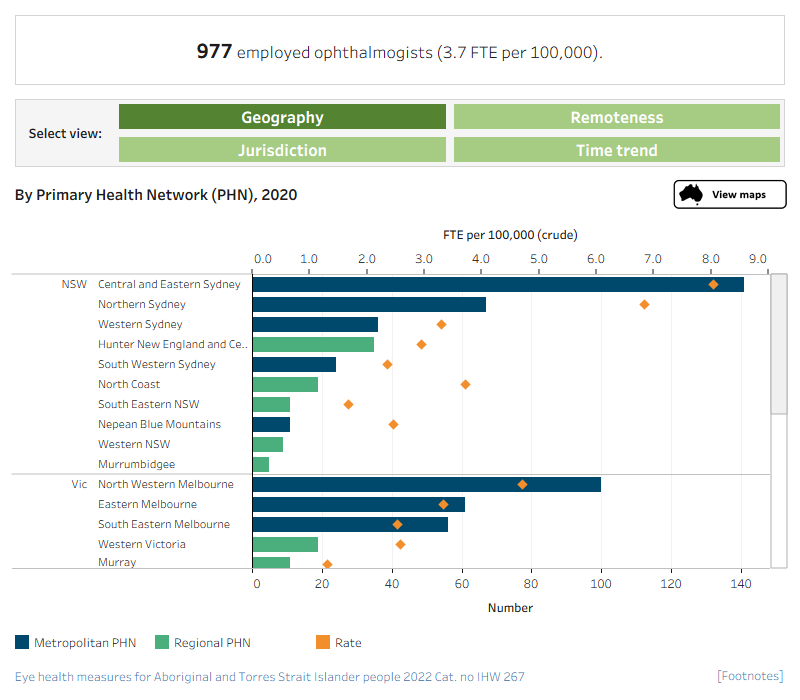Viewport: 800px width, 700px height.
Task: Select orange Rate legend swatch
Action: [323, 642]
